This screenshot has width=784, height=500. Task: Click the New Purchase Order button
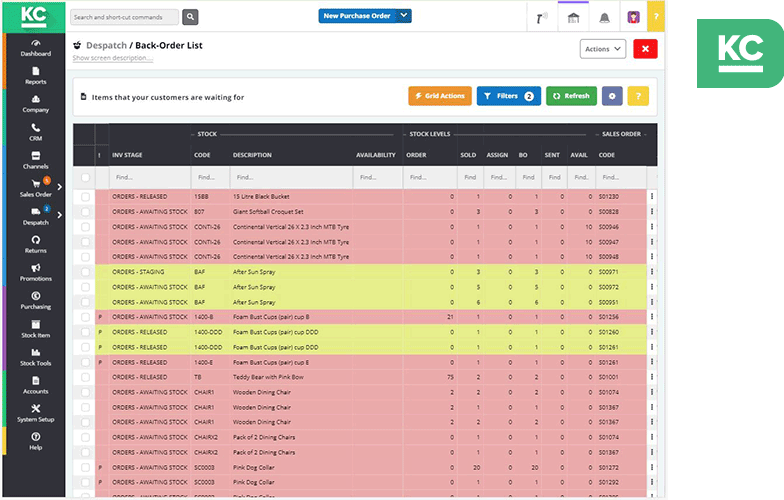point(357,16)
